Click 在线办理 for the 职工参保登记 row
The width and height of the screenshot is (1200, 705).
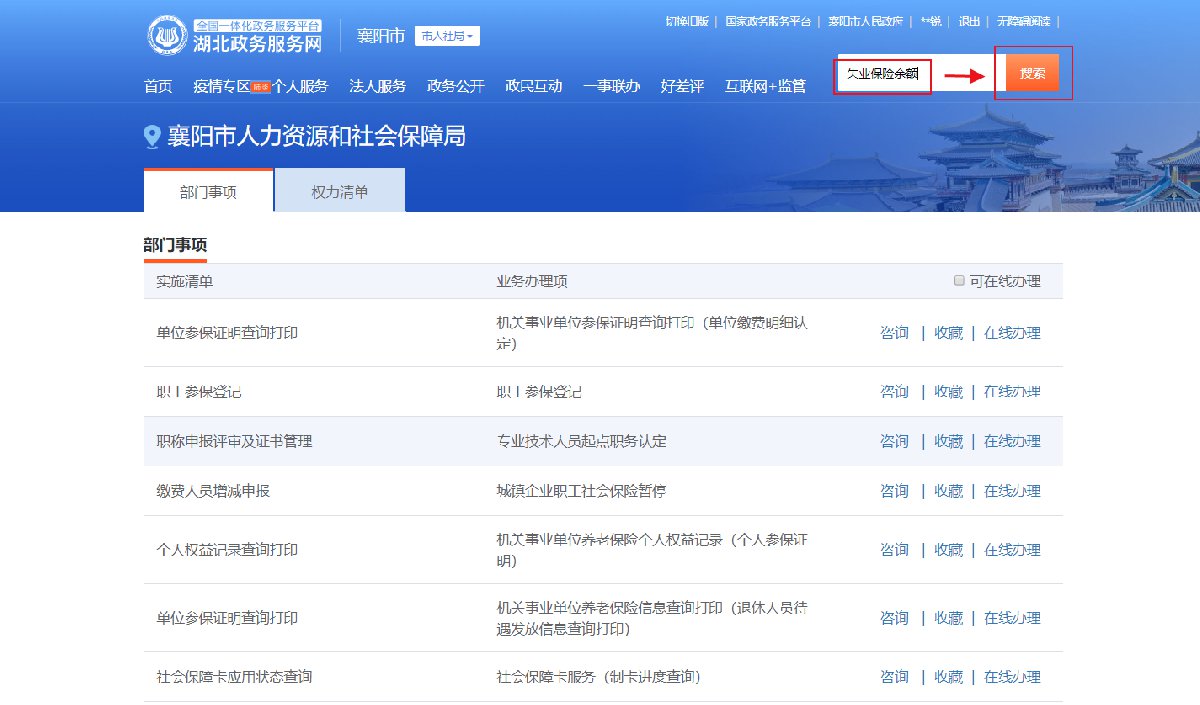(x=1011, y=392)
